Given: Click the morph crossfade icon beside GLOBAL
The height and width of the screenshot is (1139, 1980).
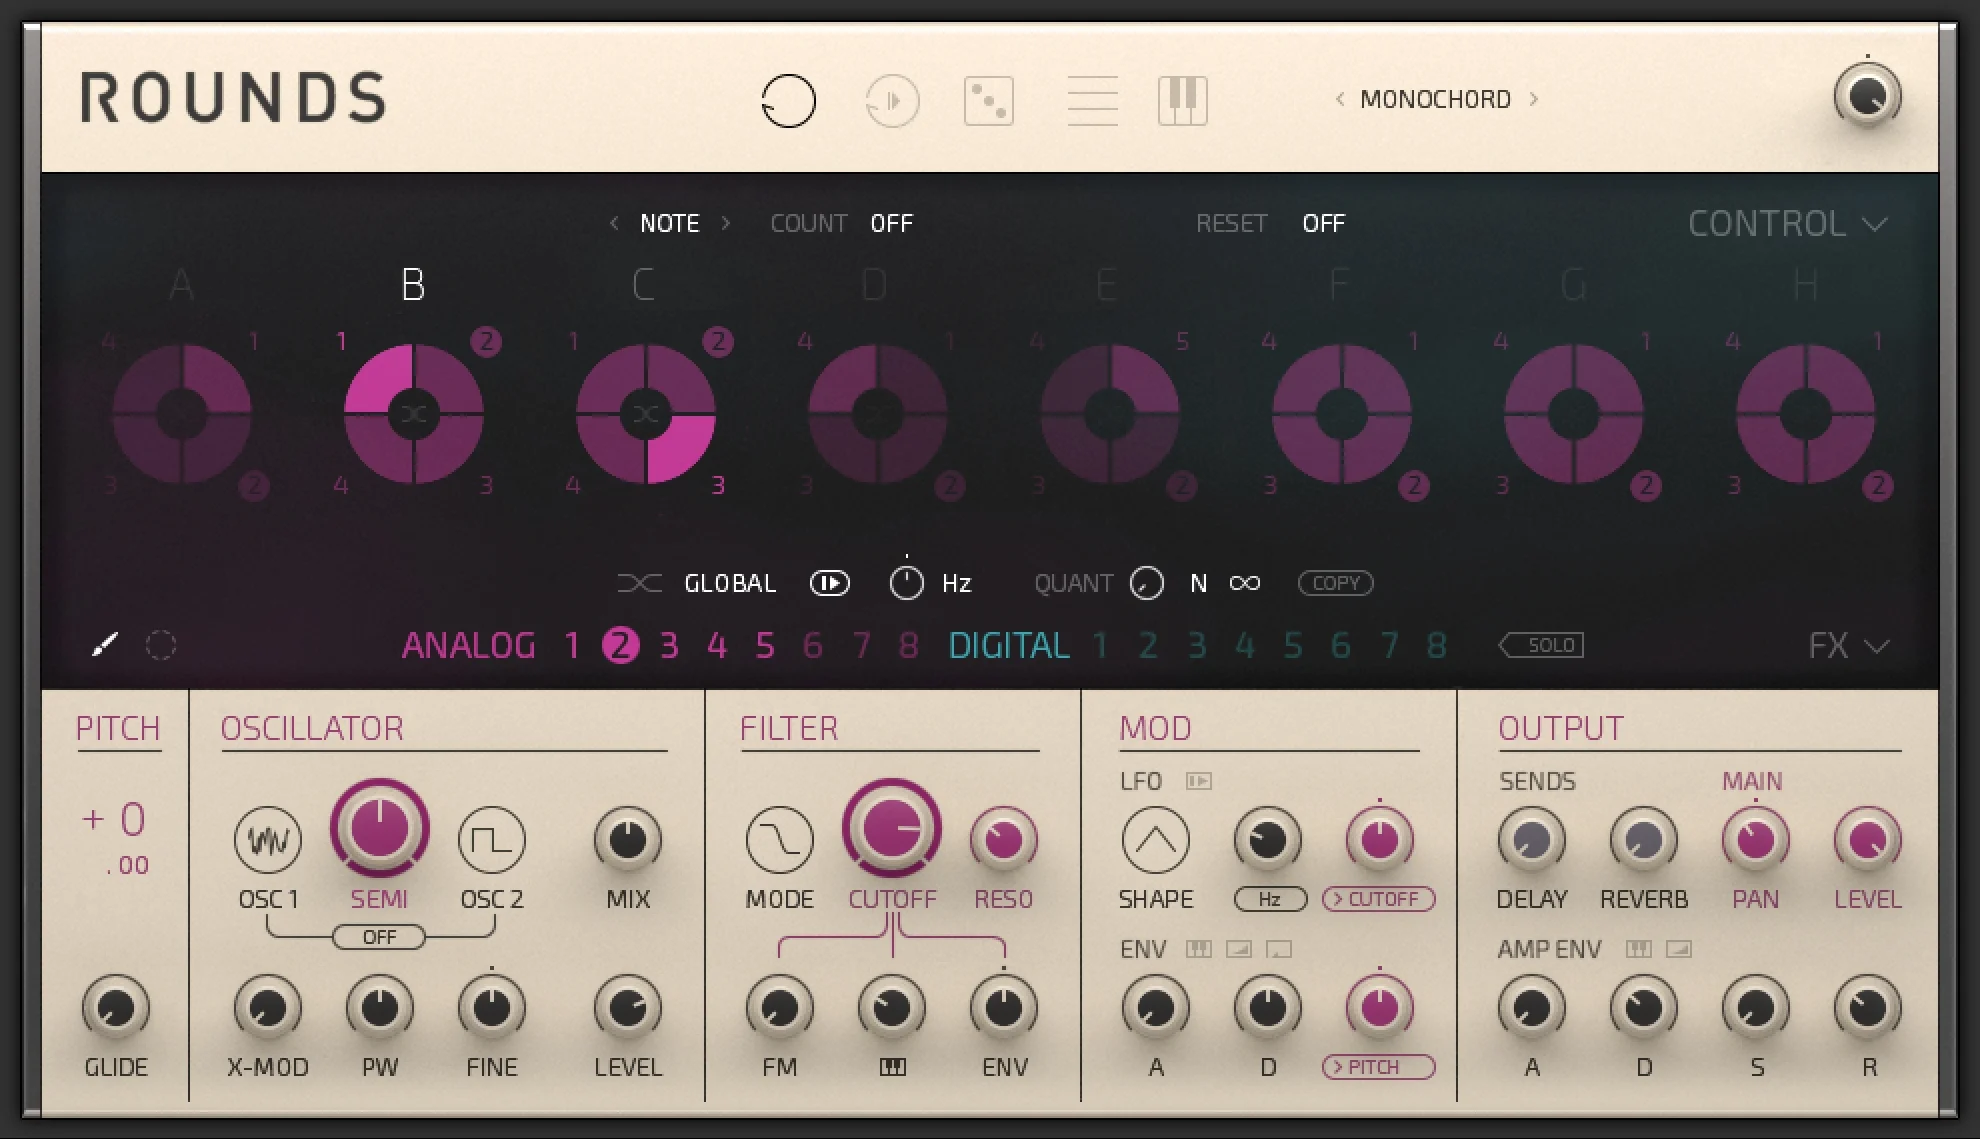Looking at the screenshot, I should pyautogui.click(x=639, y=583).
